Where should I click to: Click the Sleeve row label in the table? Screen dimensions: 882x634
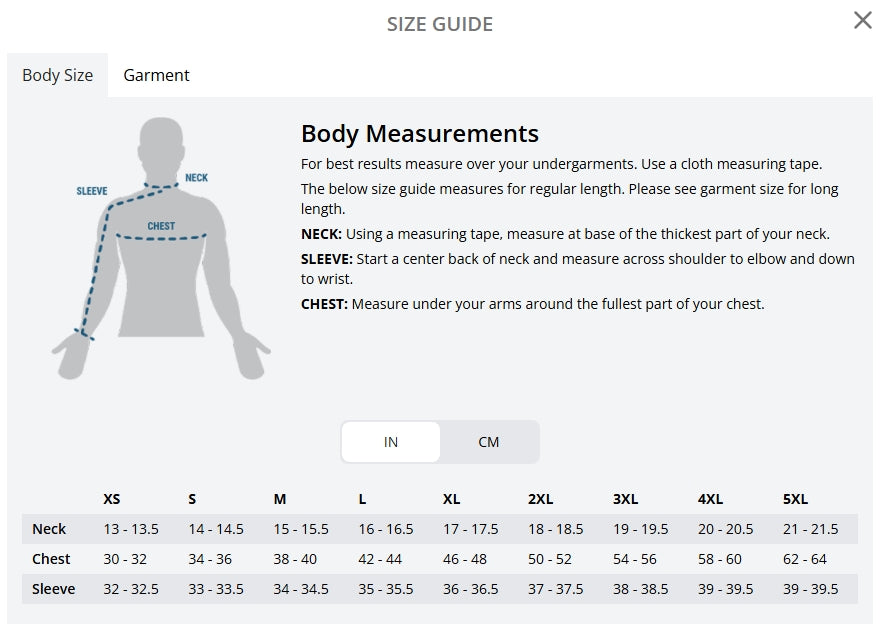53,589
